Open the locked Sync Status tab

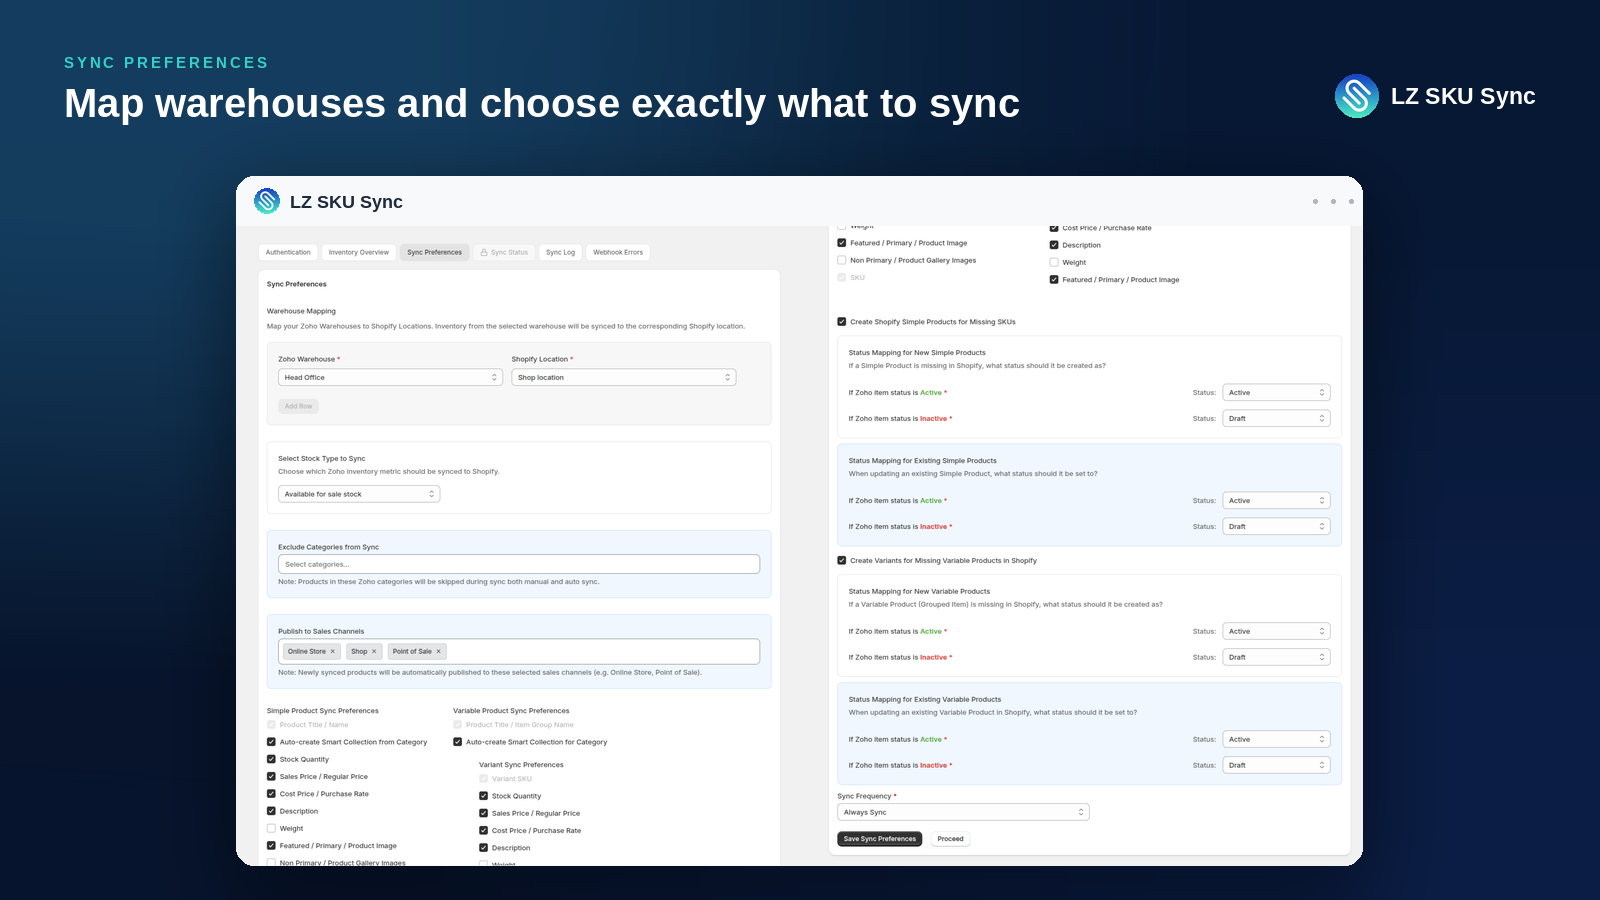pos(504,252)
